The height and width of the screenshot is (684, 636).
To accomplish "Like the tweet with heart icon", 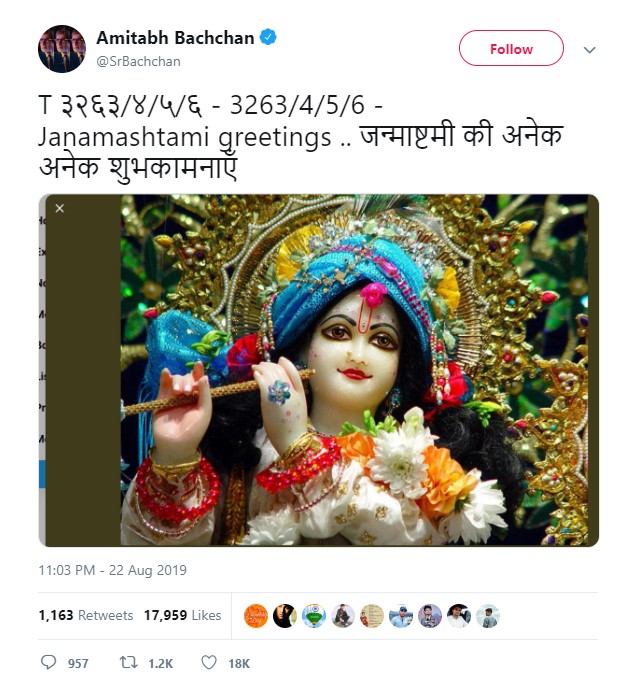I will (x=209, y=662).
